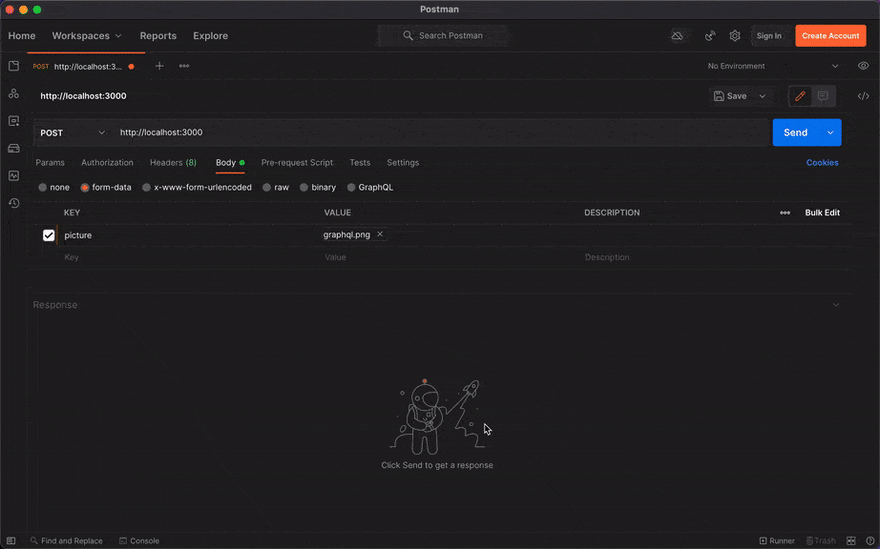This screenshot has height=549, width=880.
Task: Switch to the Tests tab
Action: pyautogui.click(x=360, y=163)
